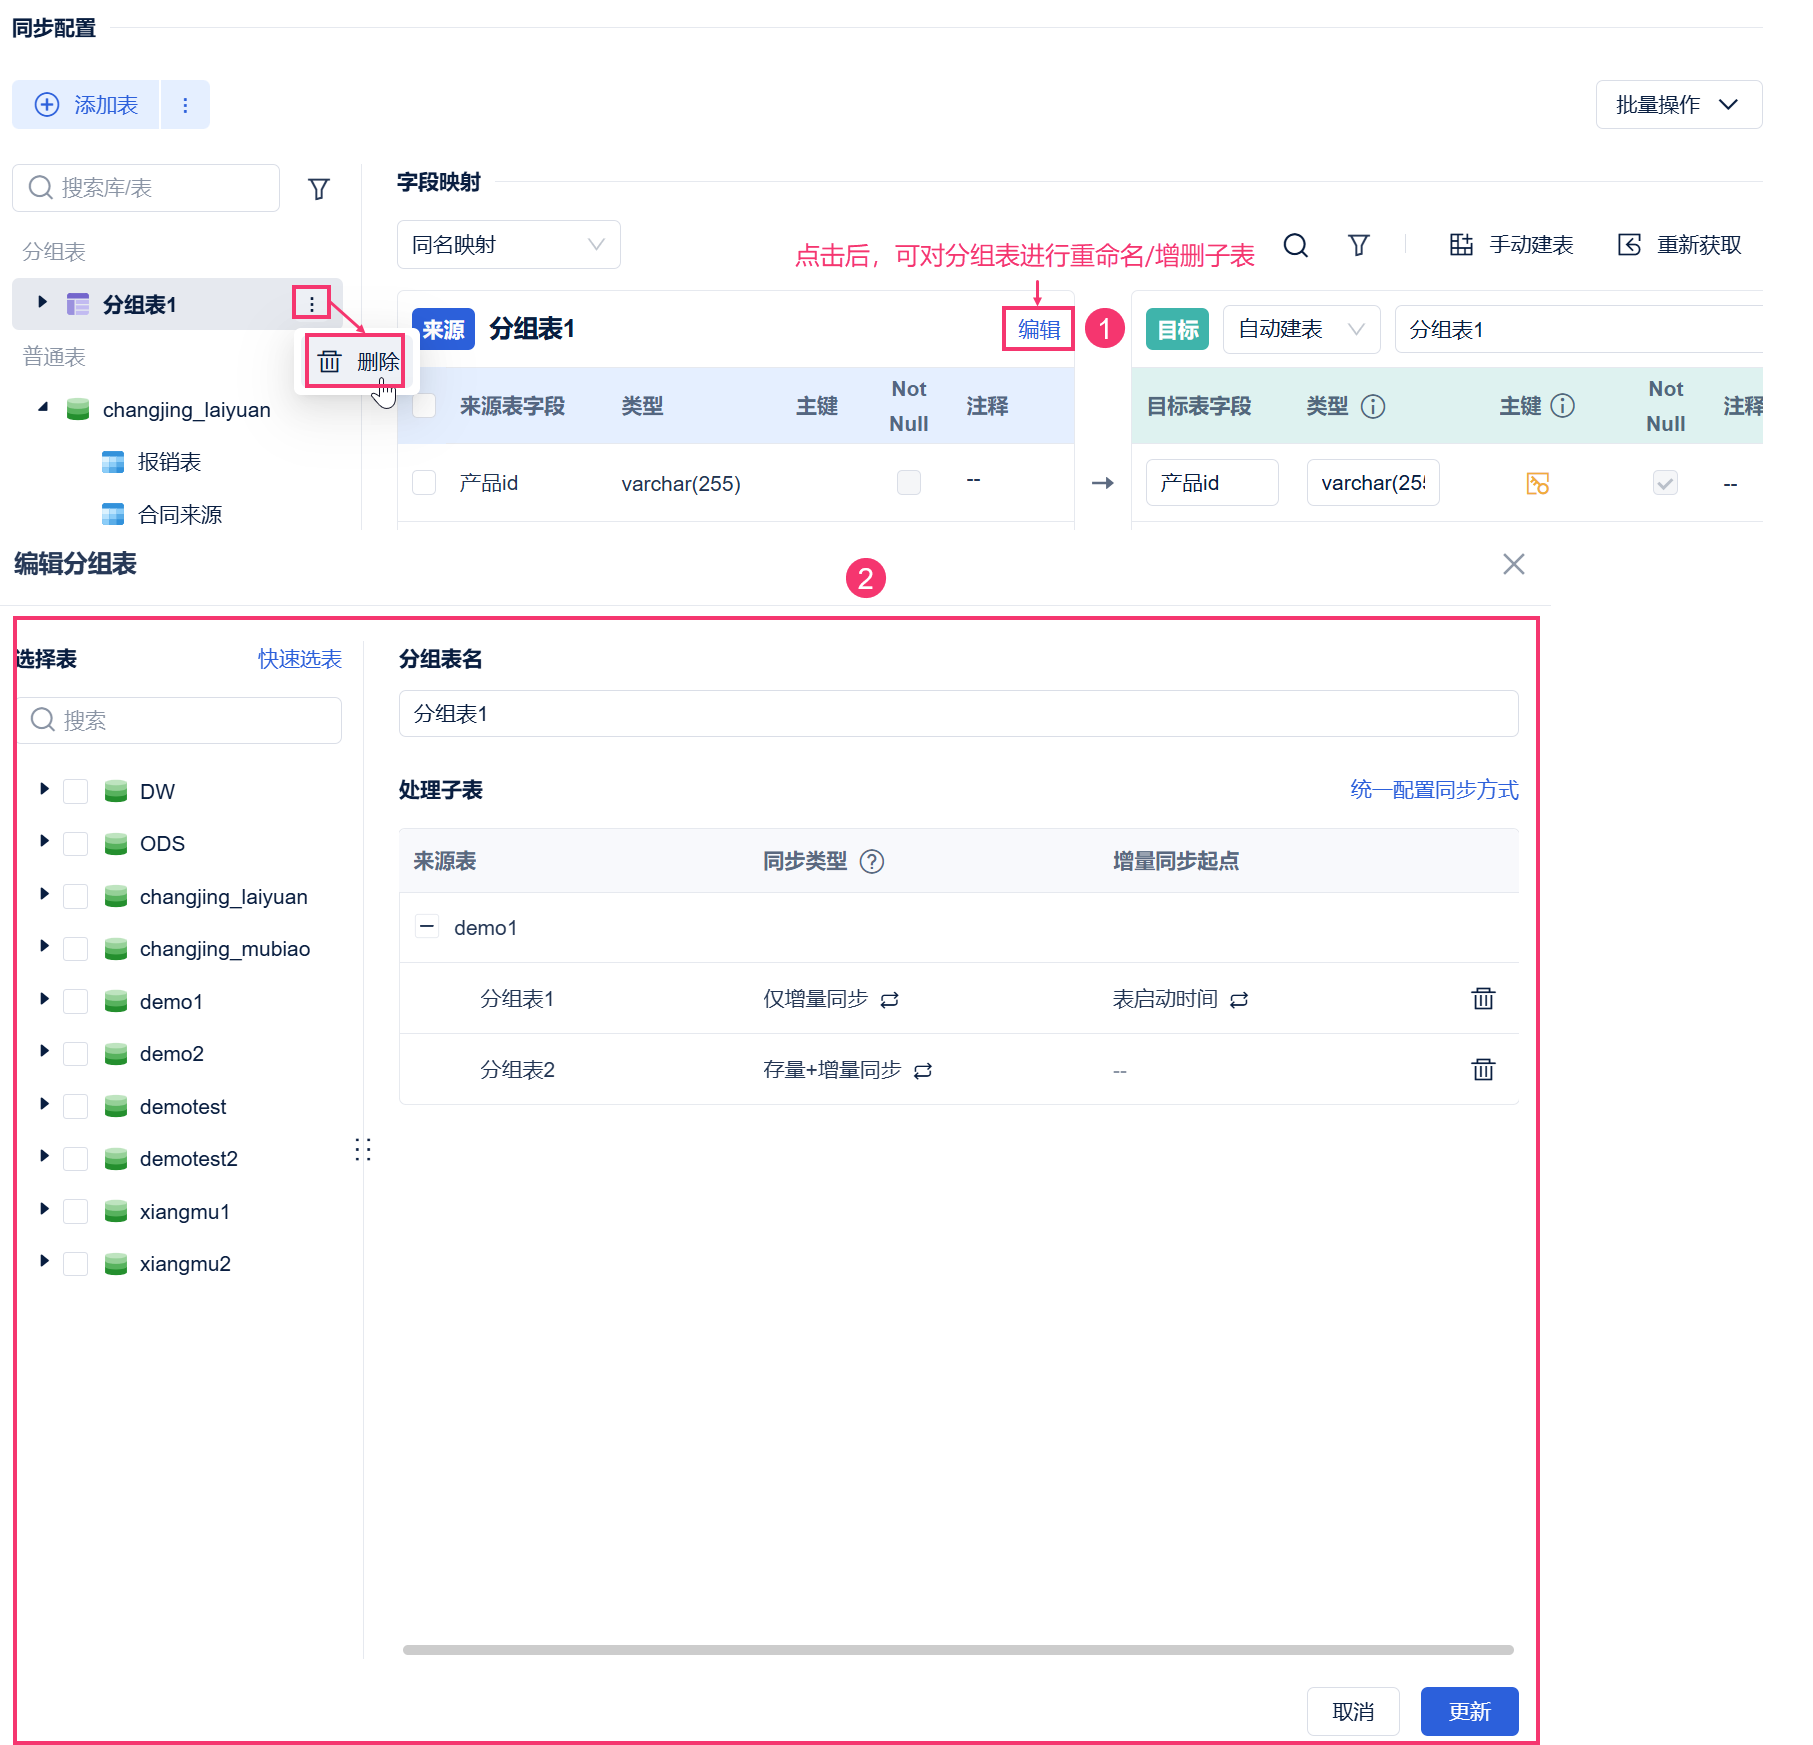
Task: Click the 重新获取 refresh icon
Action: [1629, 245]
